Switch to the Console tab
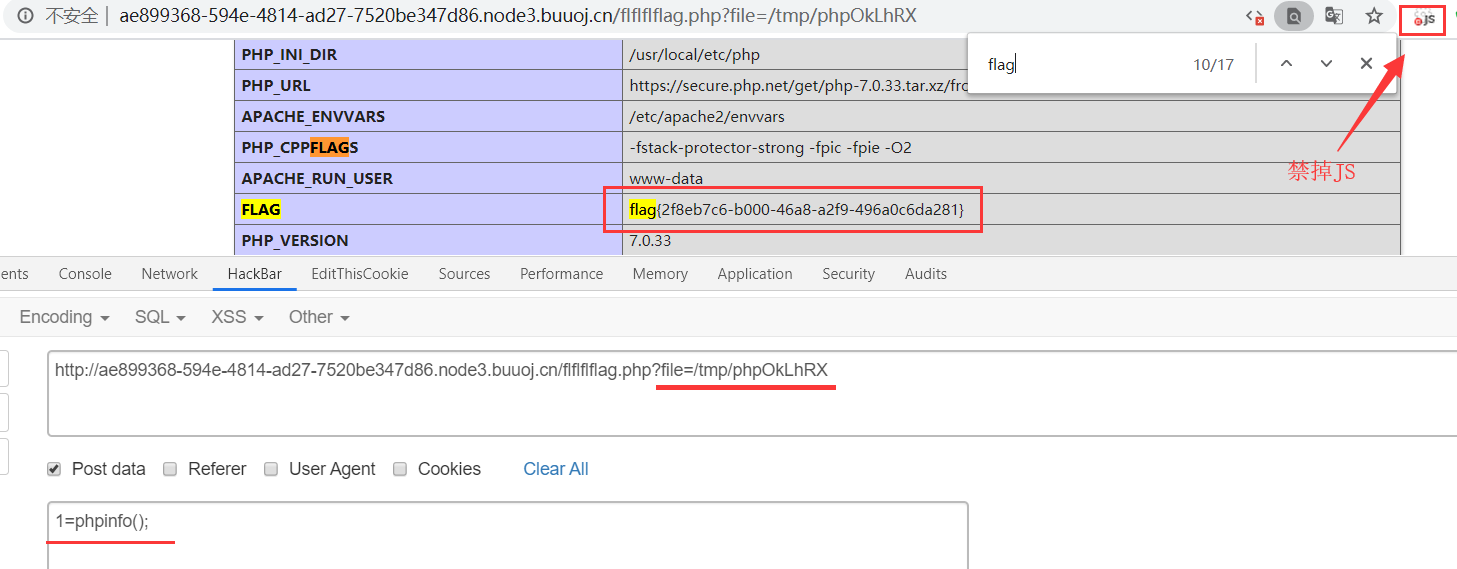This screenshot has width=1457, height=569. click(85, 273)
